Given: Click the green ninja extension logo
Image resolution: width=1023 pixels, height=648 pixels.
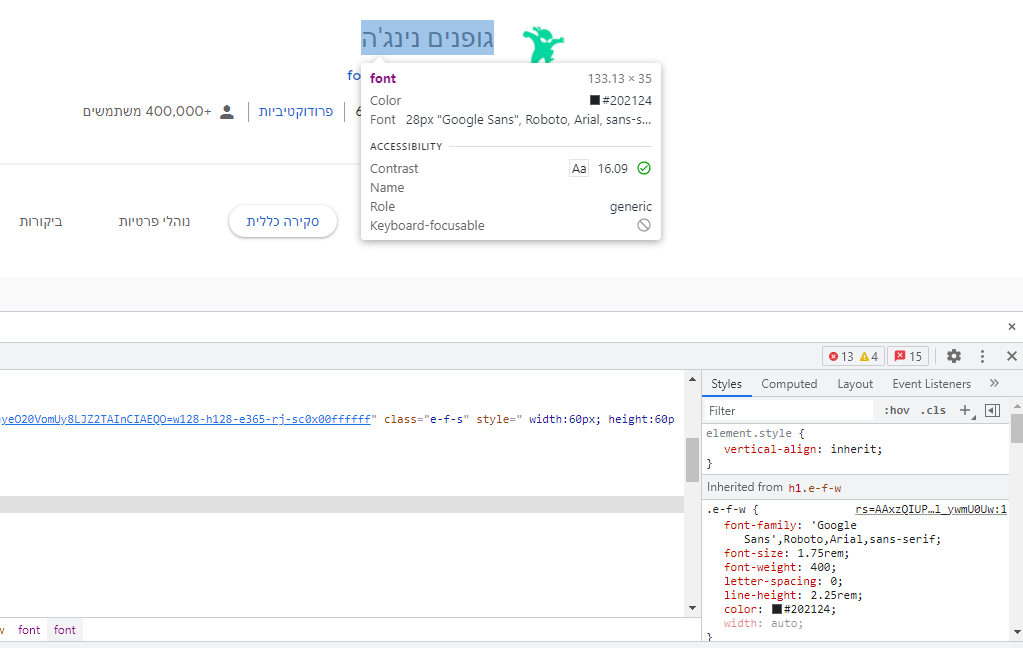Looking at the screenshot, I should coord(543,44).
